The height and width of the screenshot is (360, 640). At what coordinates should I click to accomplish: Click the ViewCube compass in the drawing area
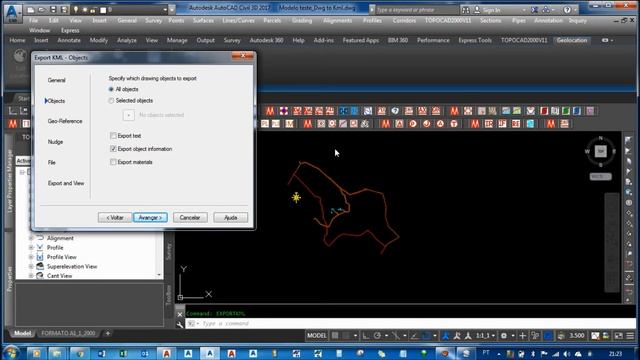pyautogui.click(x=600, y=151)
